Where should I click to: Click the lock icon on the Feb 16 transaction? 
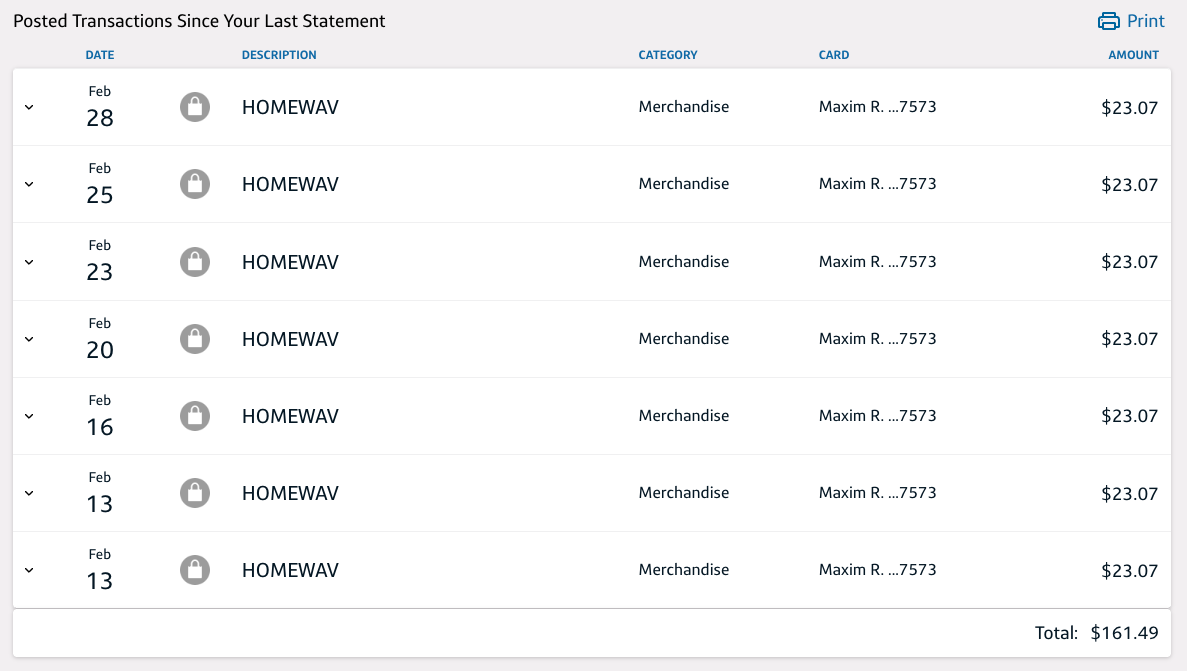195,415
